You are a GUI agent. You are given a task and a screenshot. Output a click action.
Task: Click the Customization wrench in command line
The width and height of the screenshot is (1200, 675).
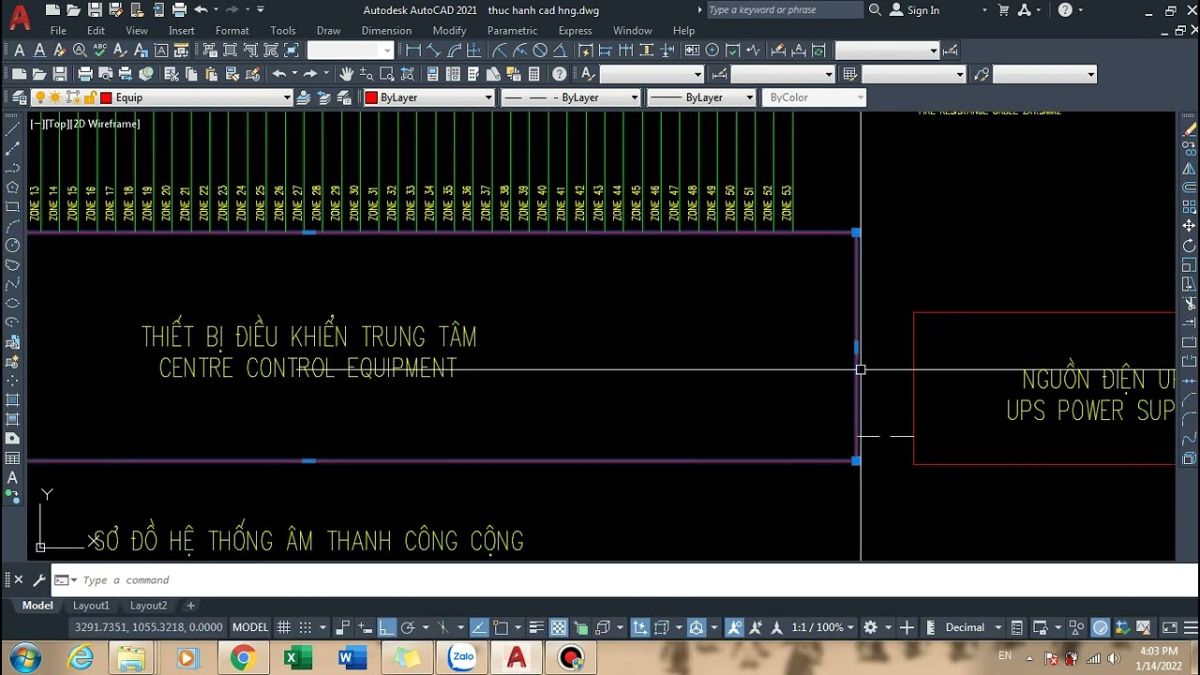point(39,580)
